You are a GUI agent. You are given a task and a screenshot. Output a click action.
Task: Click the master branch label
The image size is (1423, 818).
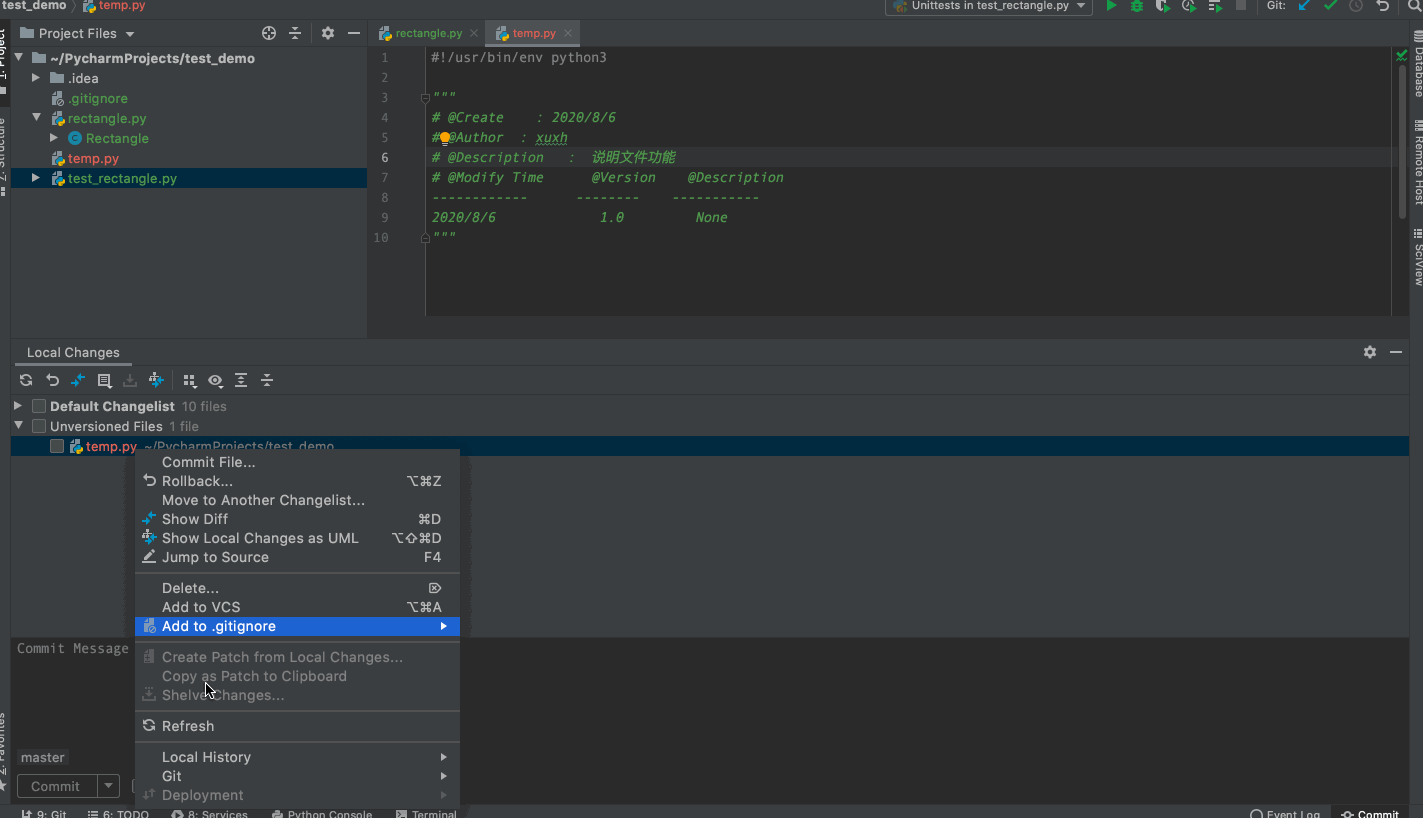pyautogui.click(x=43, y=757)
